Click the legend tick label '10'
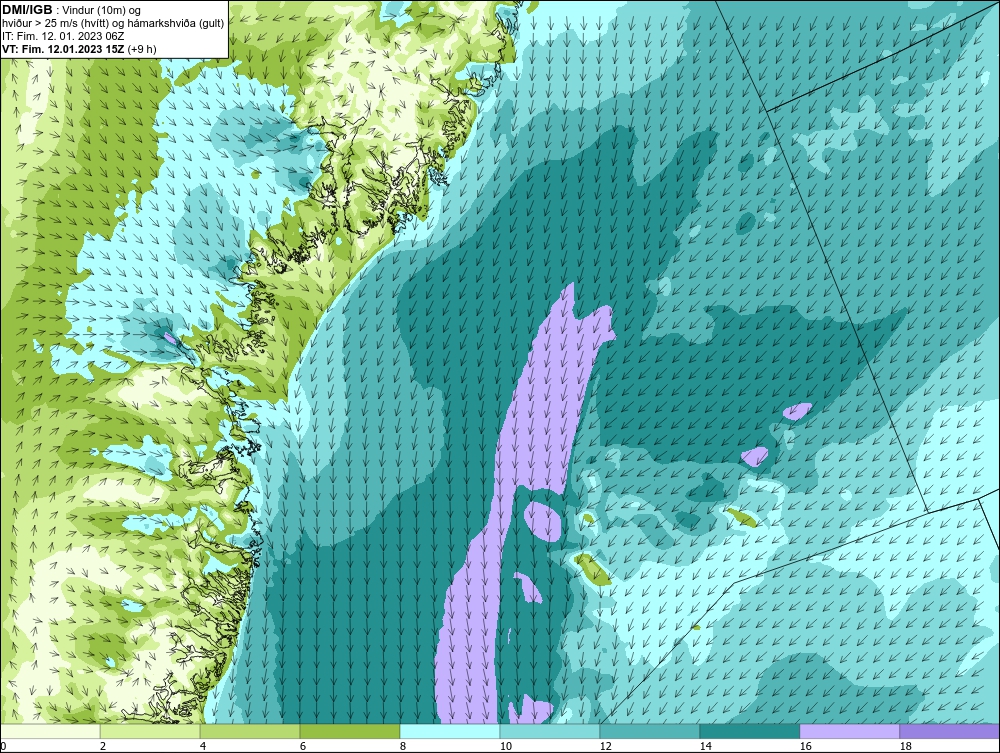Viewport: 1000px width, 753px height. (505, 746)
